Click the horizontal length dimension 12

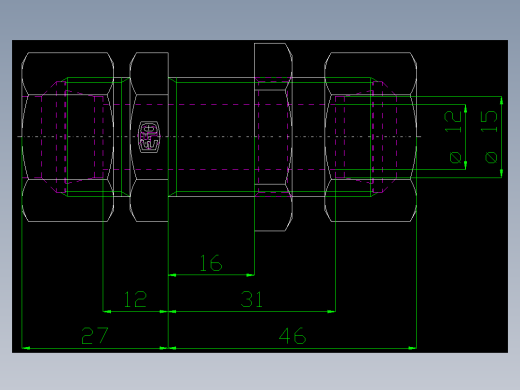135,299
